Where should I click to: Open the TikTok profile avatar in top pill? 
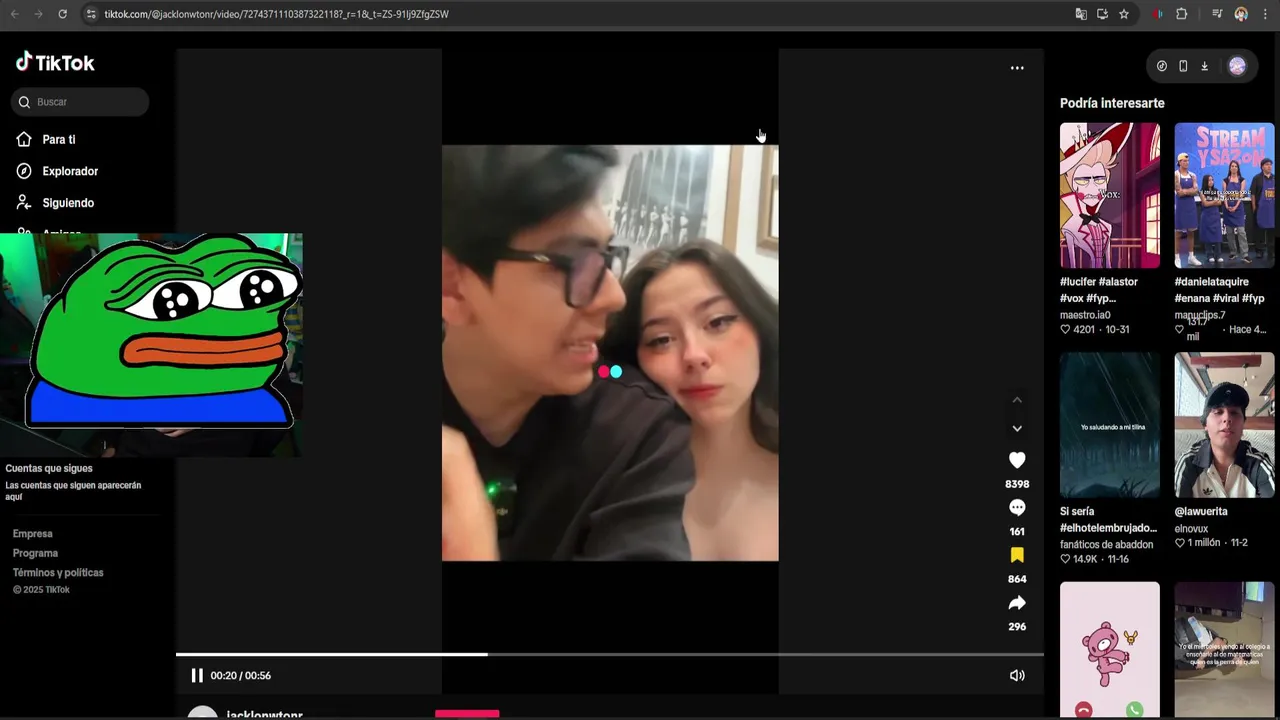tap(1237, 66)
